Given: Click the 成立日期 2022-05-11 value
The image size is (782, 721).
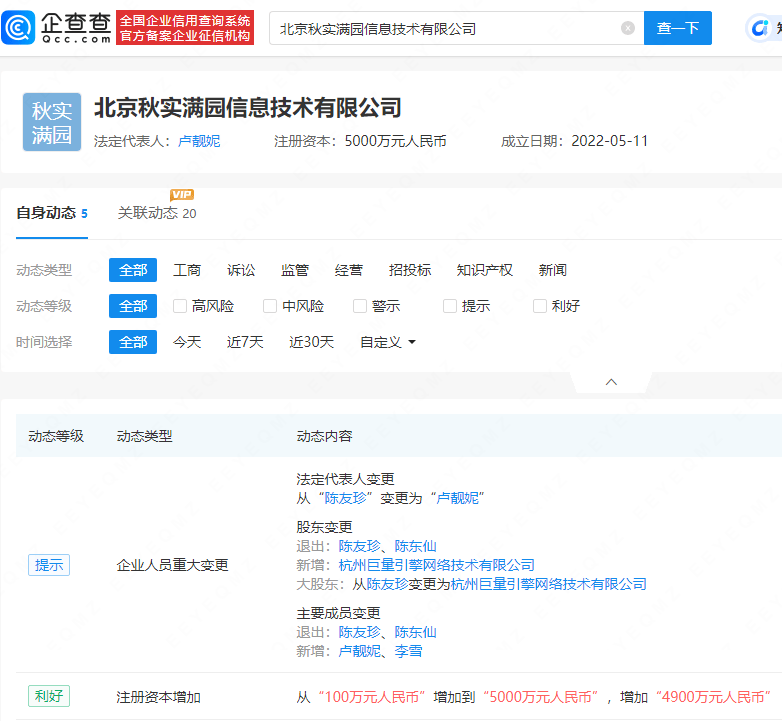Looking at the screenshot, I should [609, 141].
